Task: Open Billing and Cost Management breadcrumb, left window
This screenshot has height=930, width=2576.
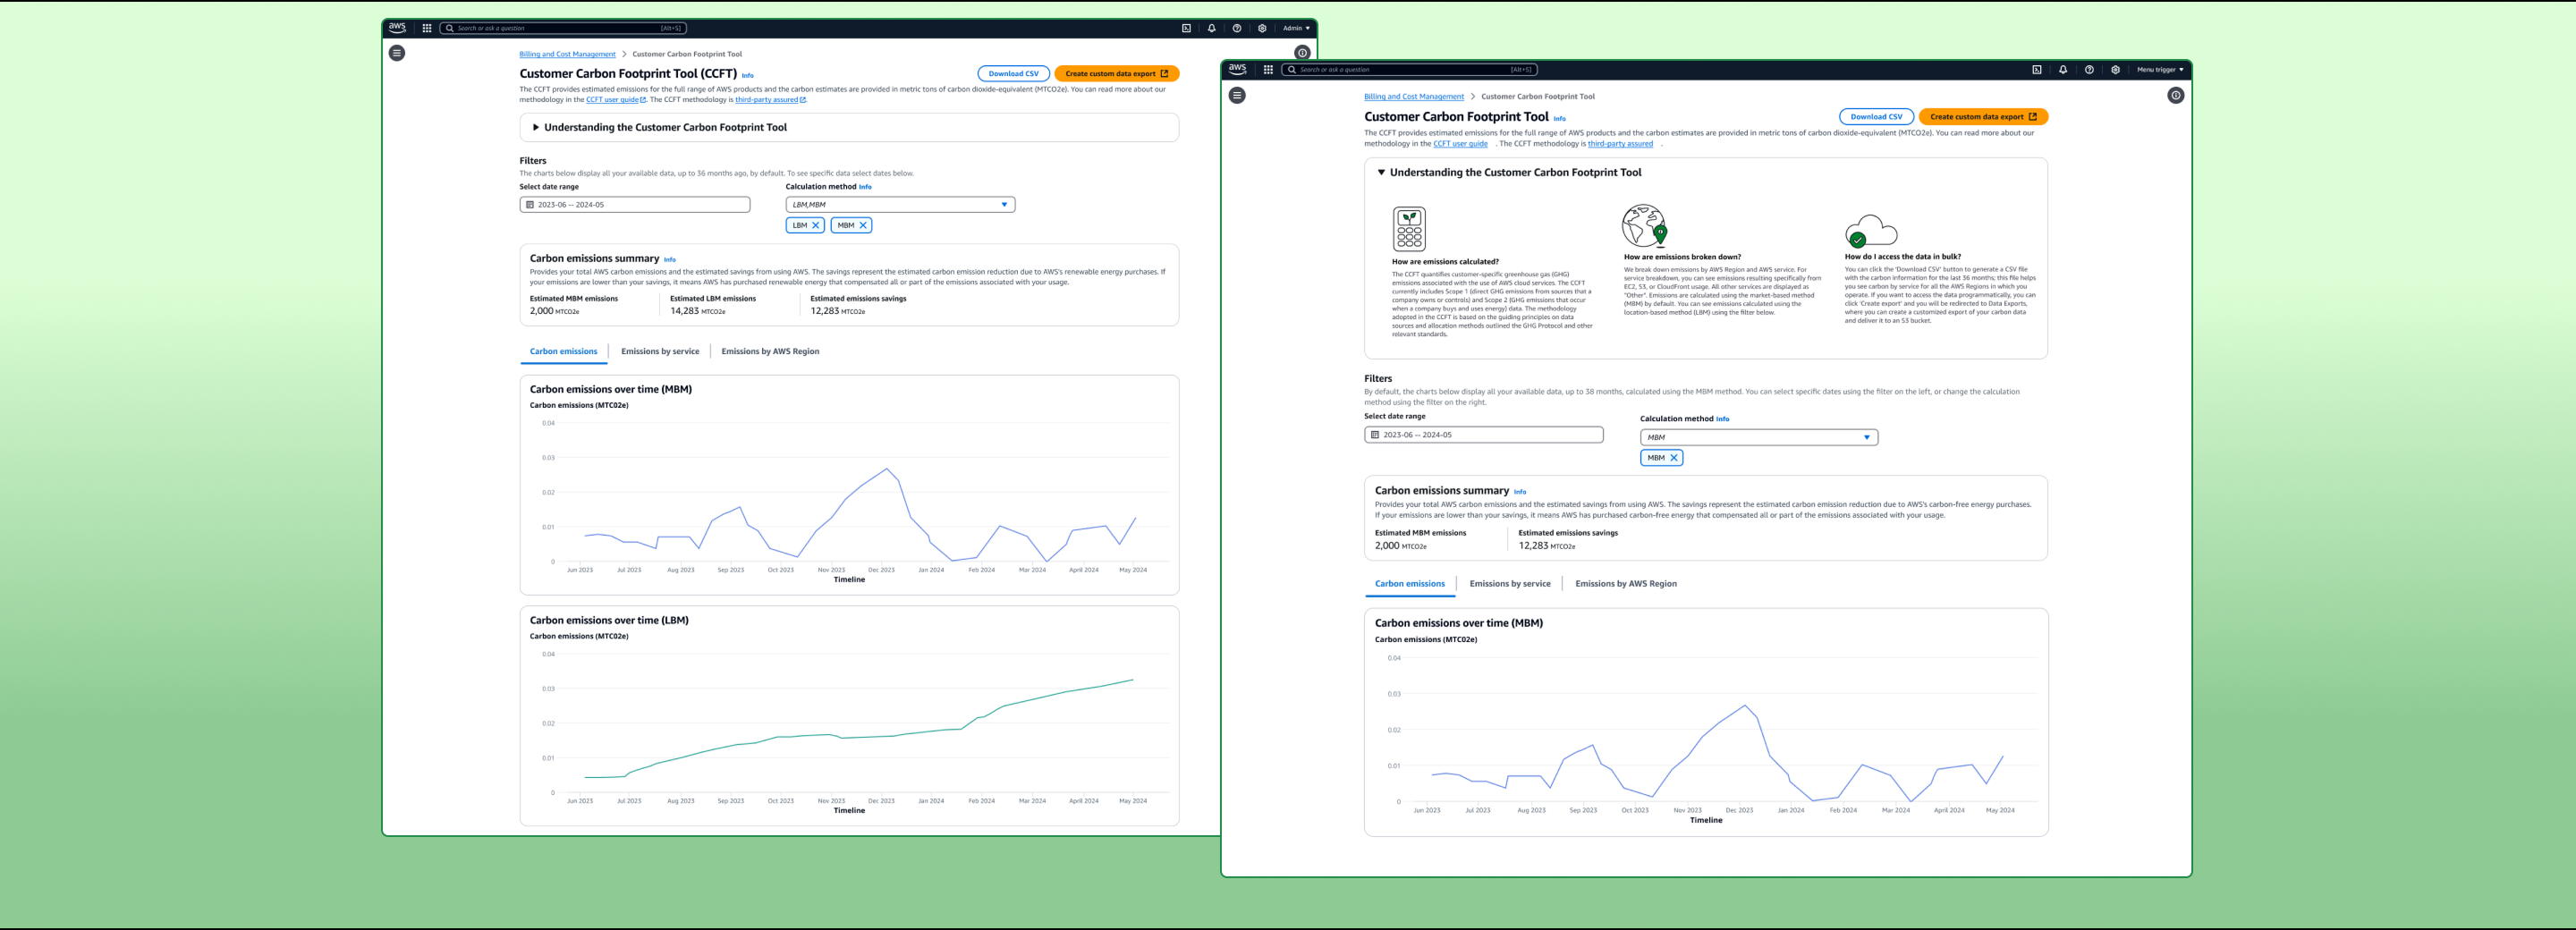Action: click(x=567, y=54)
